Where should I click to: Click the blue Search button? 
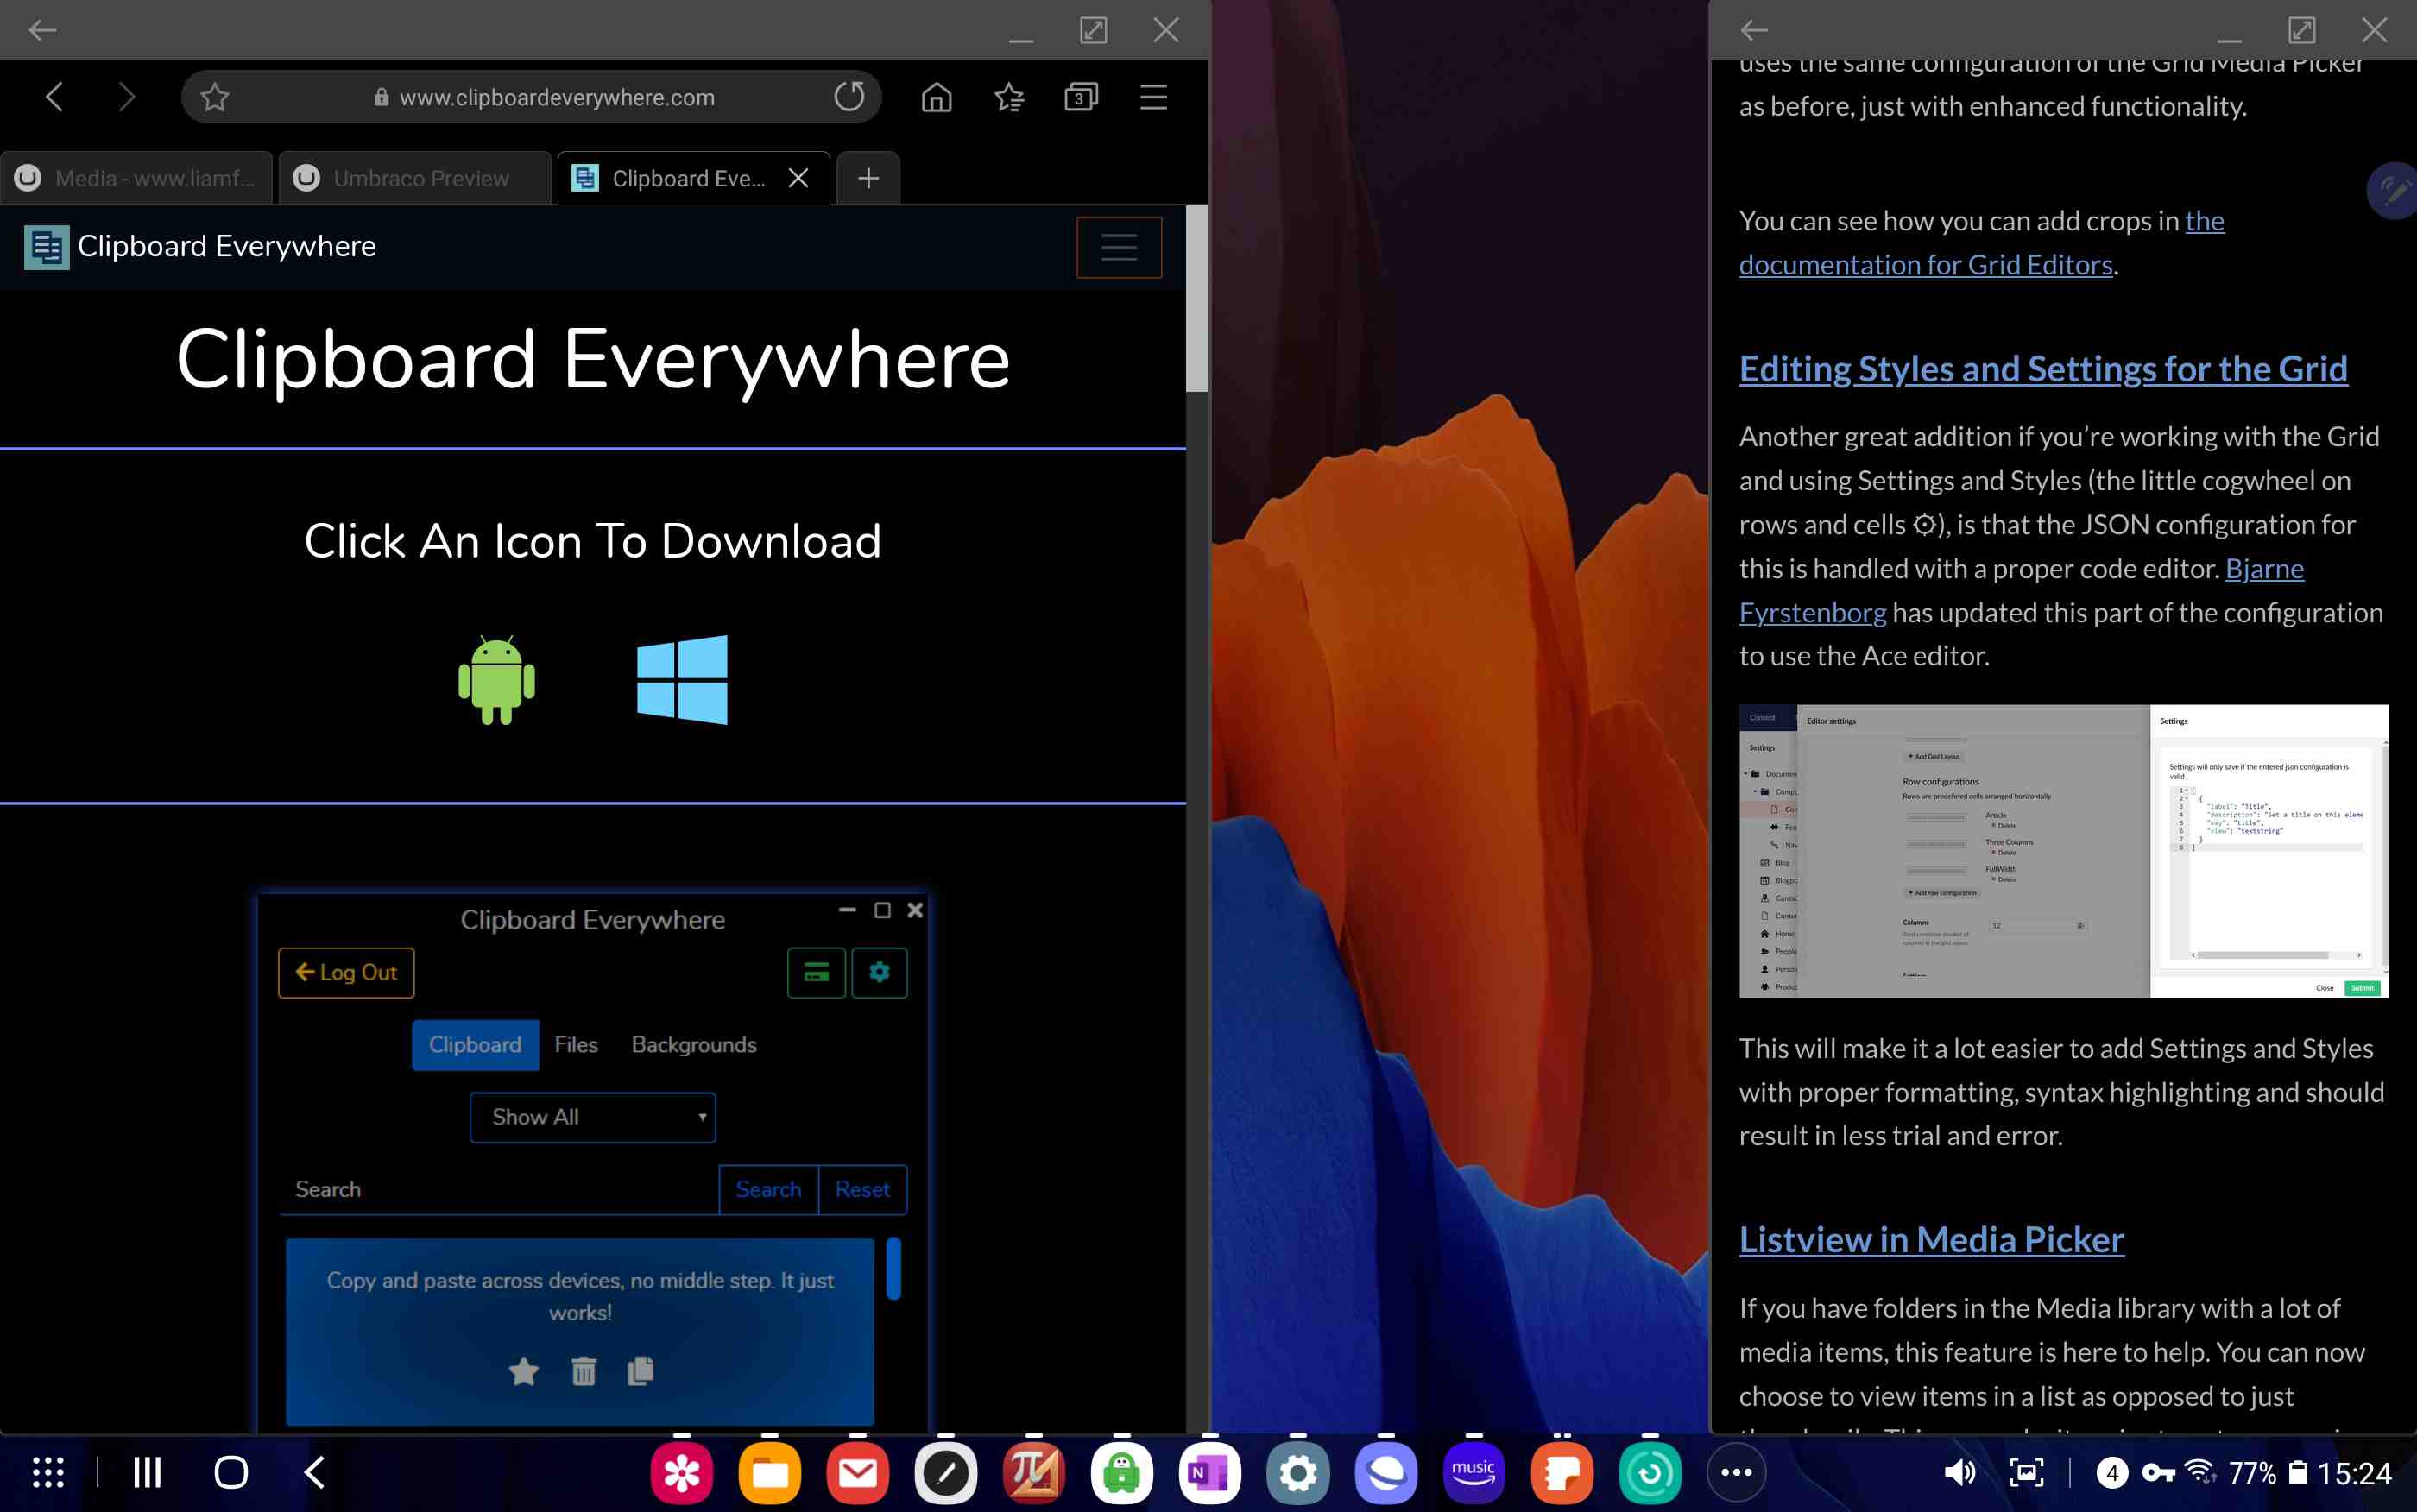pyautogui.click(x=768, y=1189)
